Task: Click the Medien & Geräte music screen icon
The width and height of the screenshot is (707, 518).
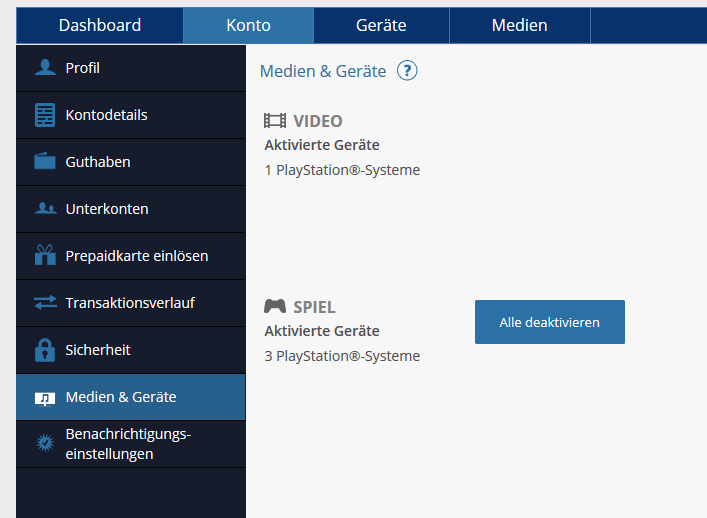Action: click(45, 399)
